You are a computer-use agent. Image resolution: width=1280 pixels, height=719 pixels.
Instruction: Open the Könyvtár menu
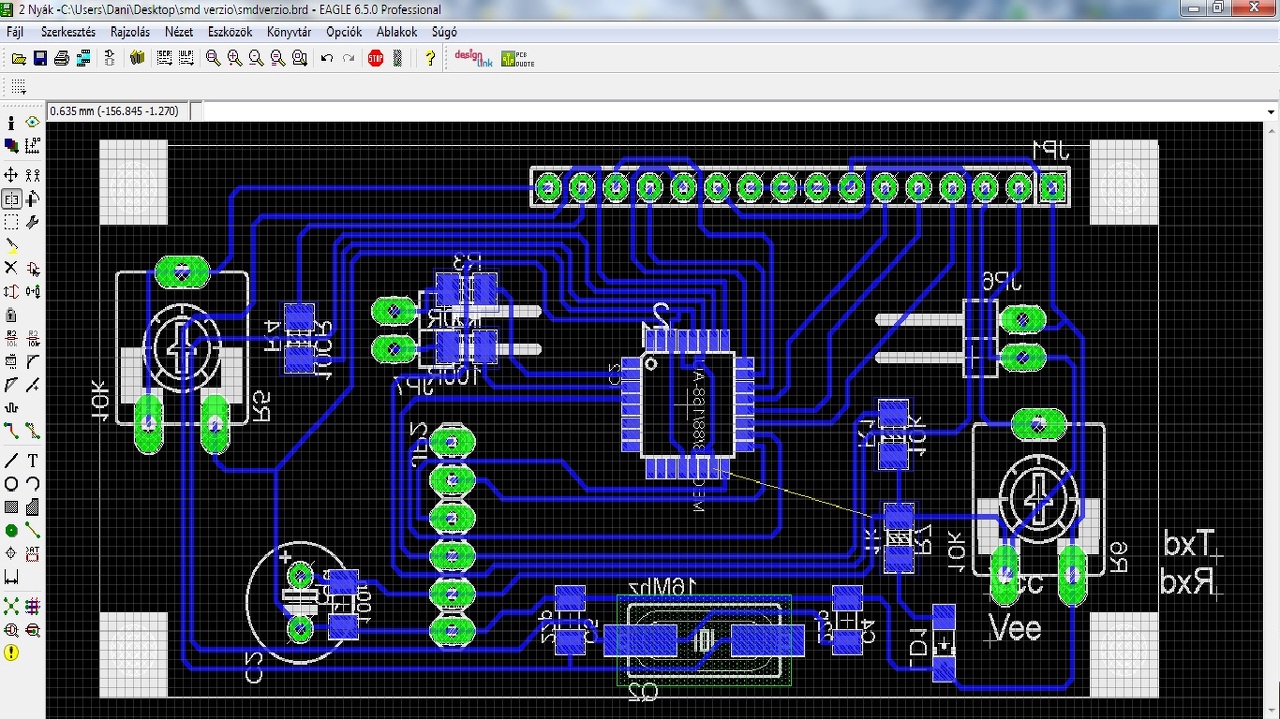pos(289,32)
